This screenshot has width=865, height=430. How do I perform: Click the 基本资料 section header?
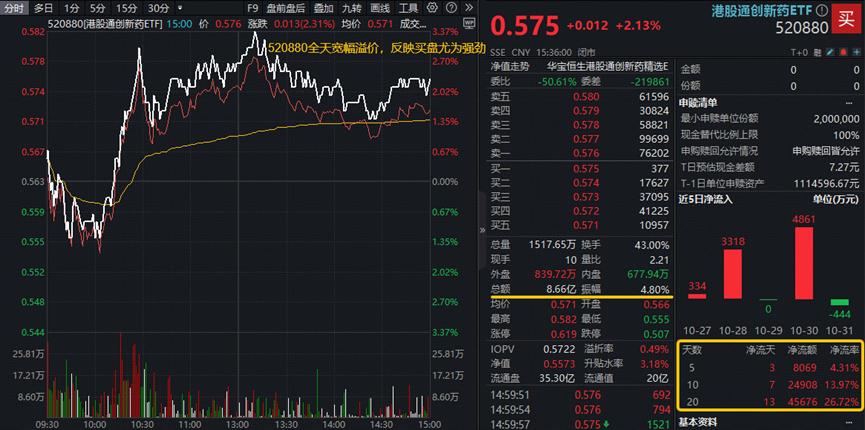[699, 422]
